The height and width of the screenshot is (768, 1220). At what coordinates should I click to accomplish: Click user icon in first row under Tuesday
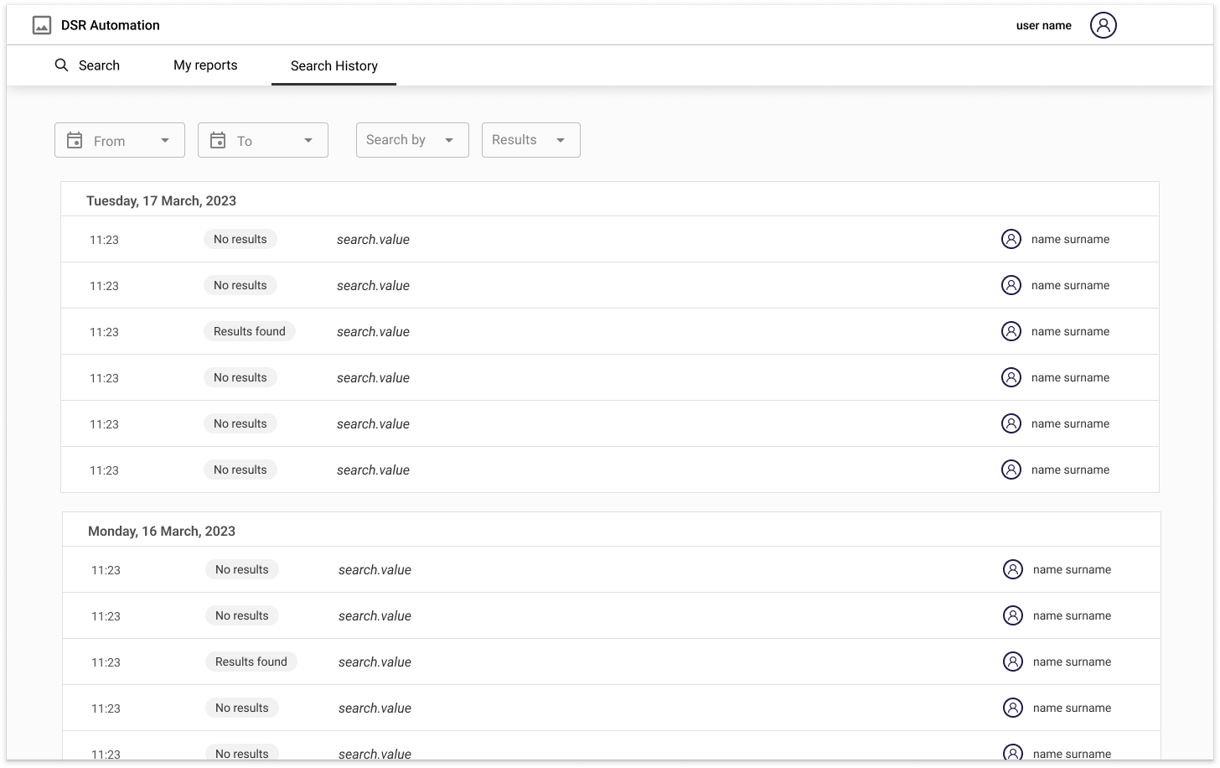(x=1011, y=239)
